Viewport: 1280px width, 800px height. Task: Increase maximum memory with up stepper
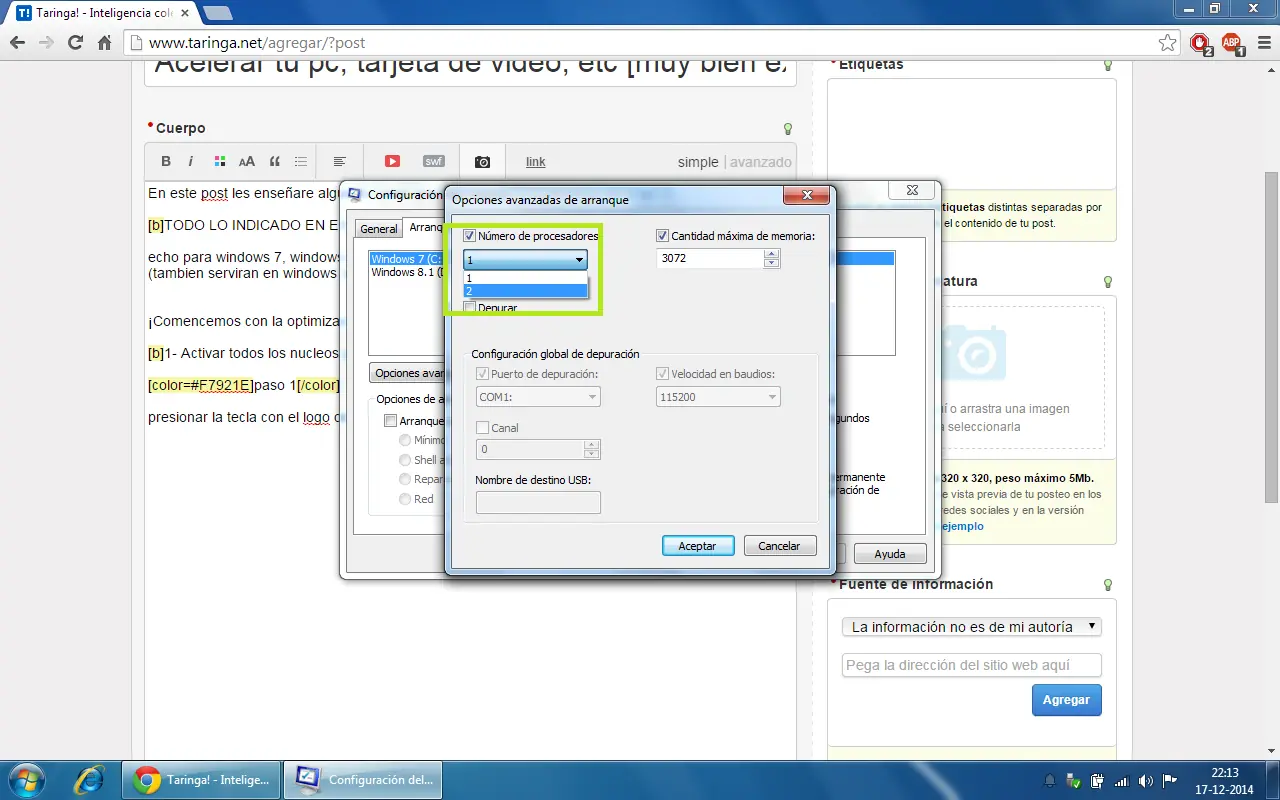[771, 254]
